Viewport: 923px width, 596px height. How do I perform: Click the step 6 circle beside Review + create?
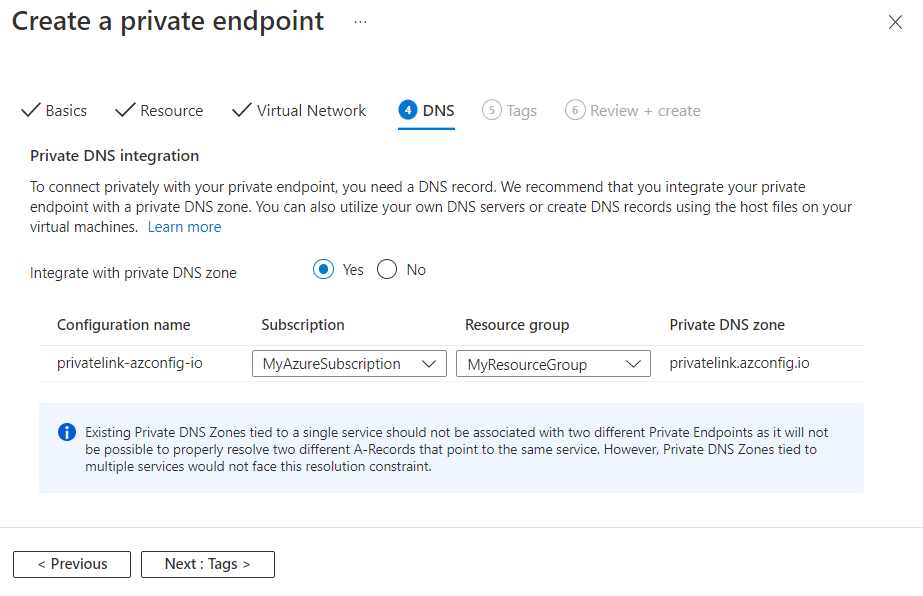(575, 110)
